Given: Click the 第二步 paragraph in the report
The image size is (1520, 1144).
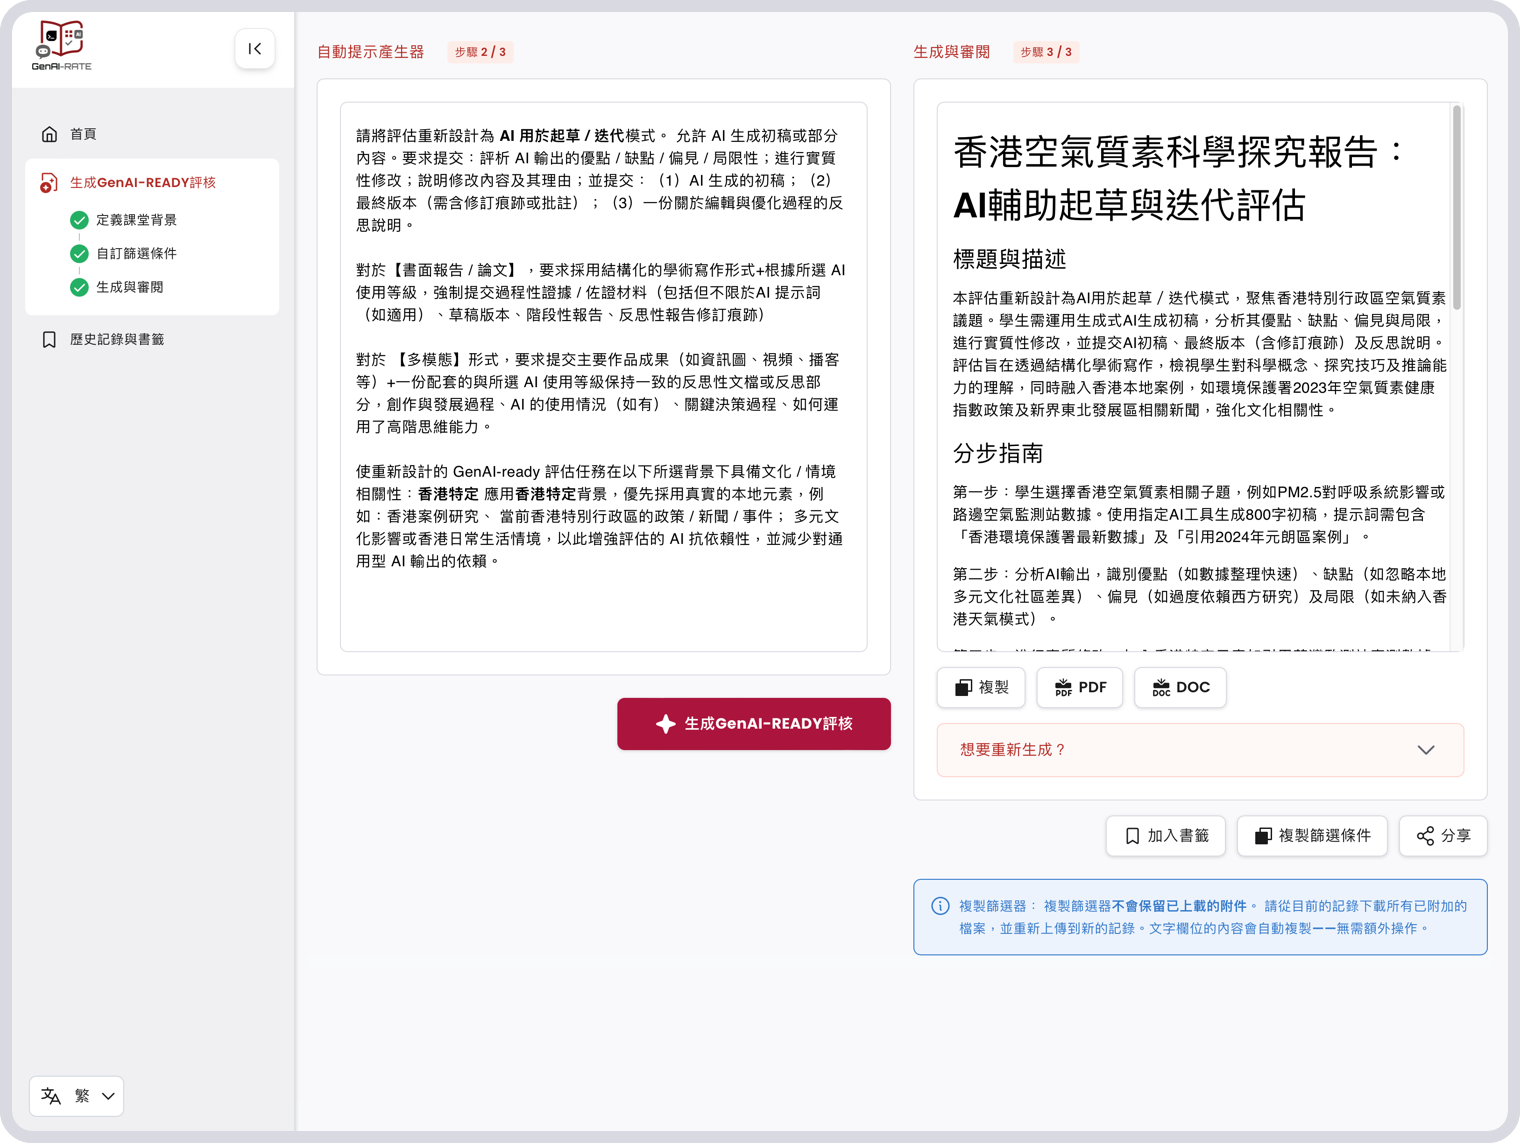Looking at the screenshot, I should [x=1199, y=597].
